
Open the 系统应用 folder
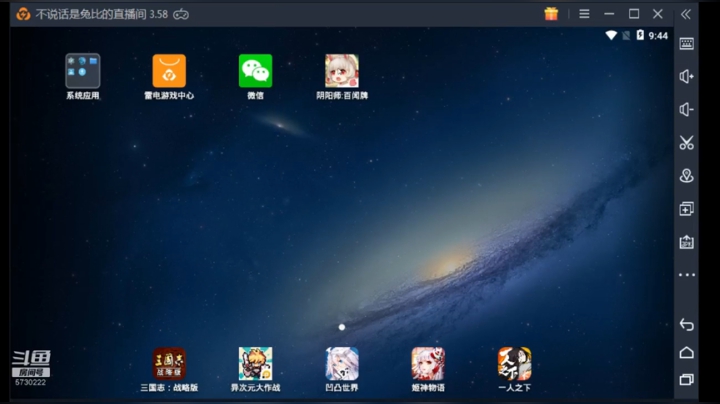[83, 71]
